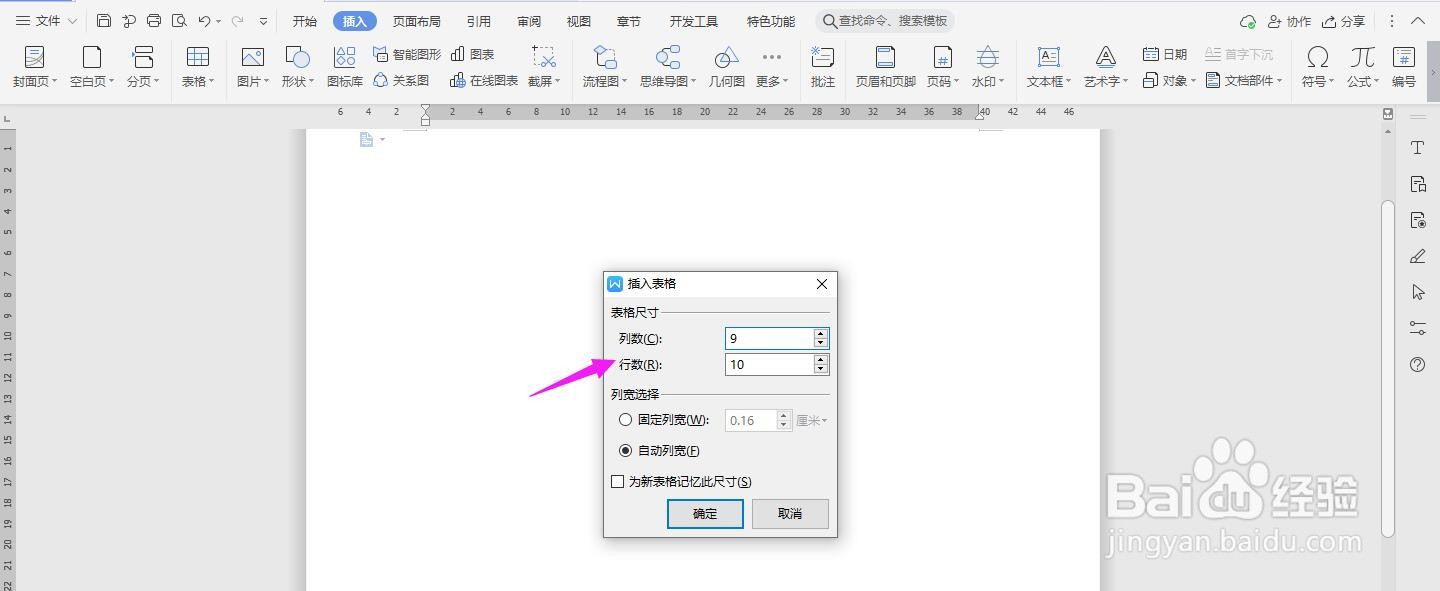Image resolution: width=1440 pixels, height=591 pixels.
Task: Click the pen icon in right sidebar
Action: 1417,256
